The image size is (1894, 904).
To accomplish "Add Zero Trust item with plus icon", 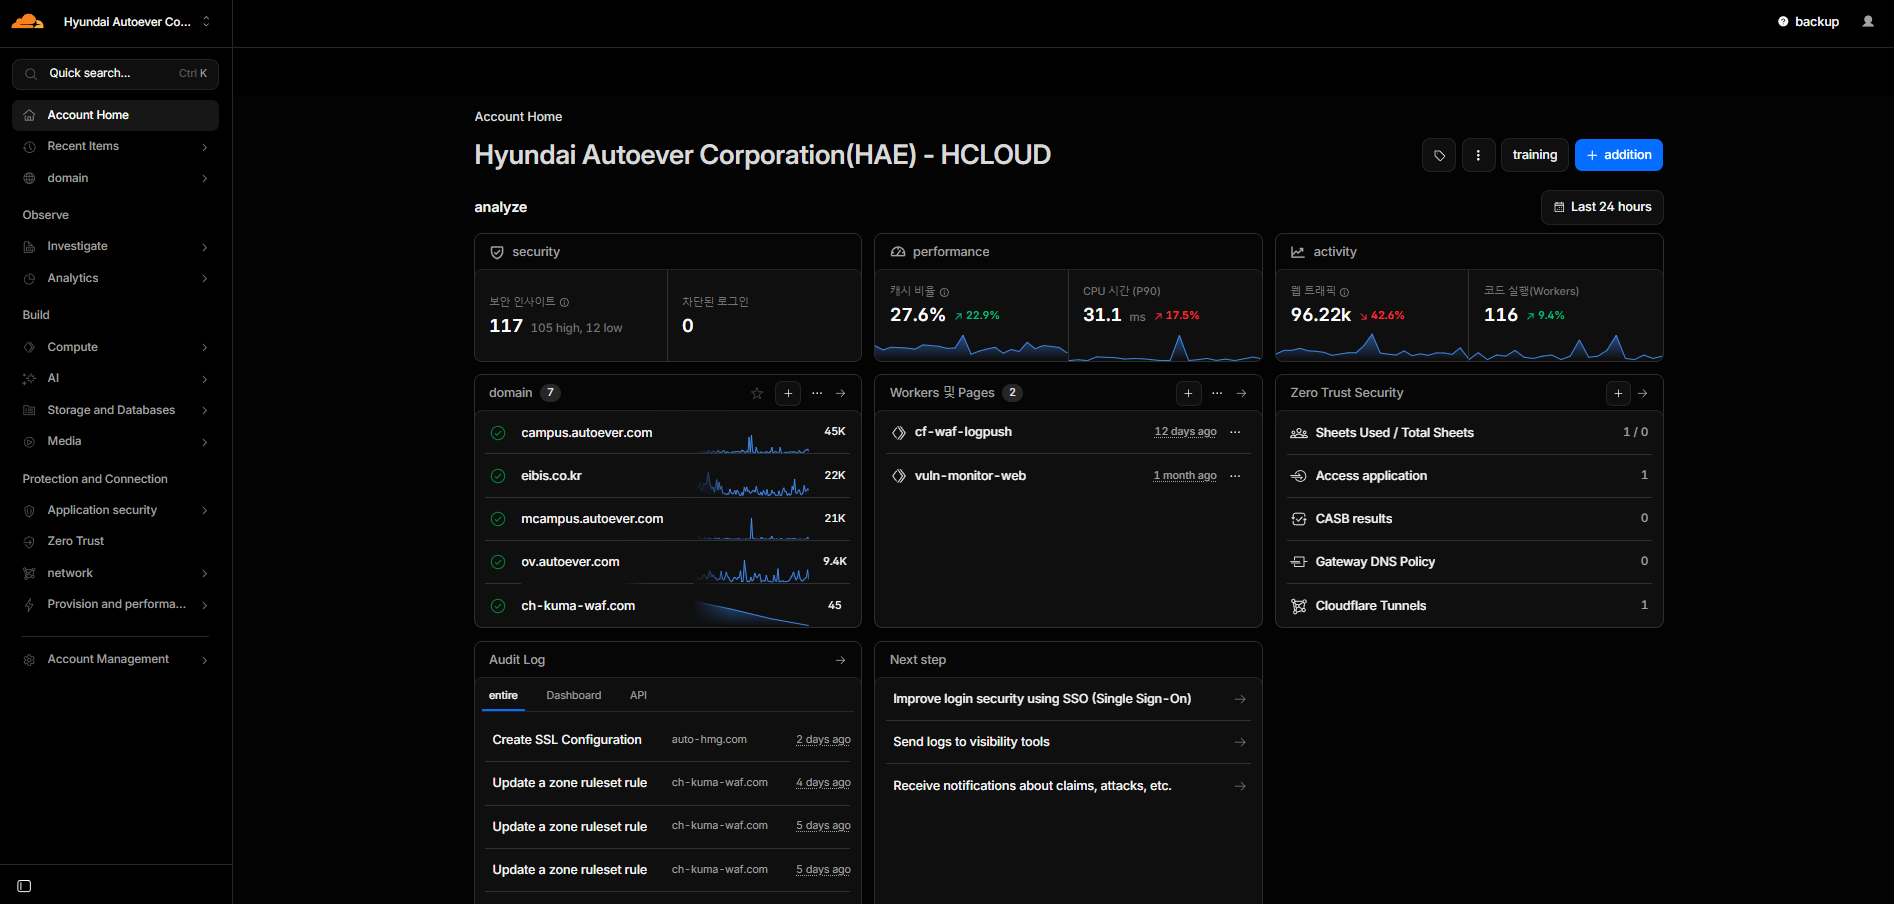I will coord(1618,393).
